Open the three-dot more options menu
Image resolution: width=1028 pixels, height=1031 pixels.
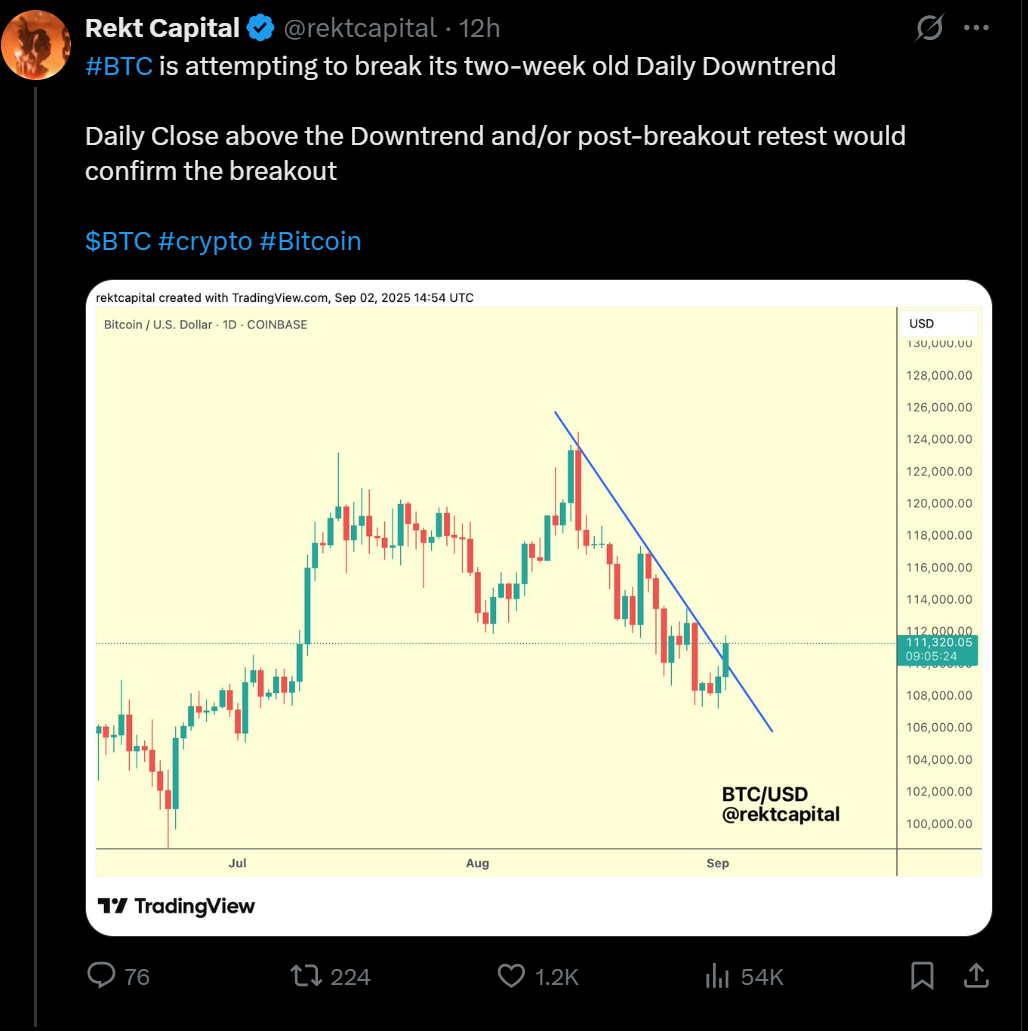click(976, 29)
